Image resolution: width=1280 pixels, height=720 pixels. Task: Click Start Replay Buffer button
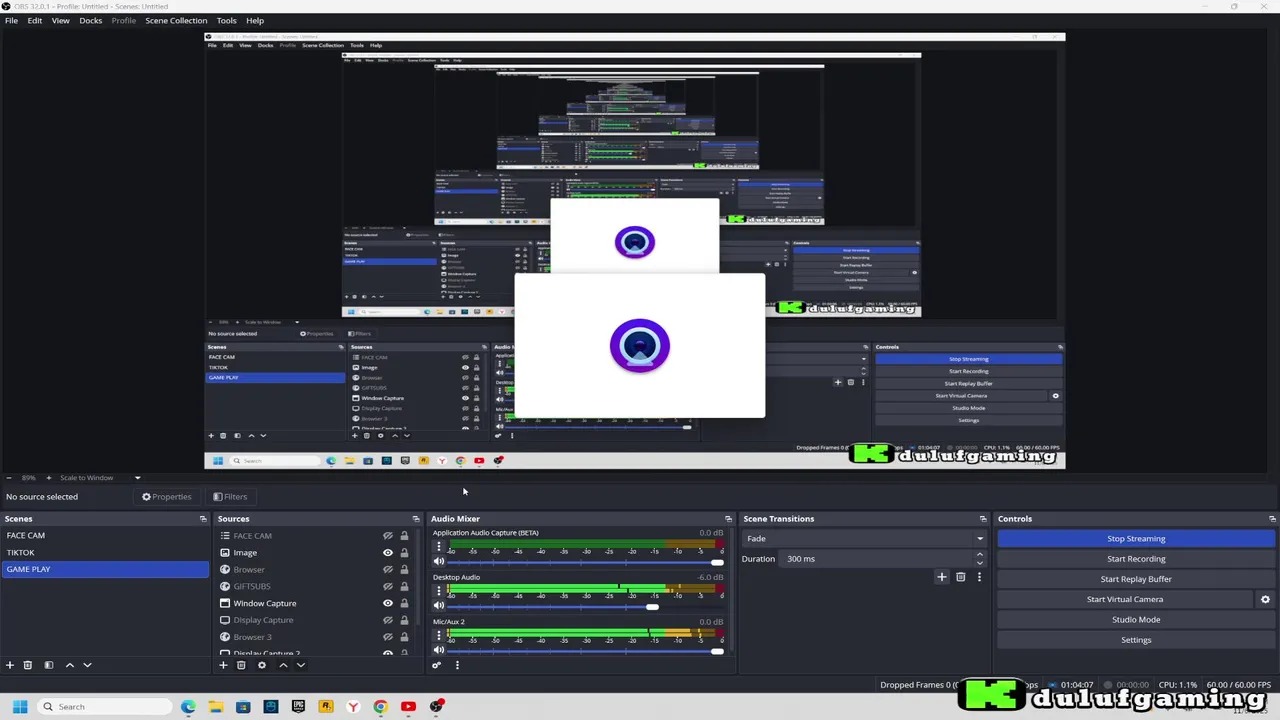pyautogui.click(x=1136, y=579)
